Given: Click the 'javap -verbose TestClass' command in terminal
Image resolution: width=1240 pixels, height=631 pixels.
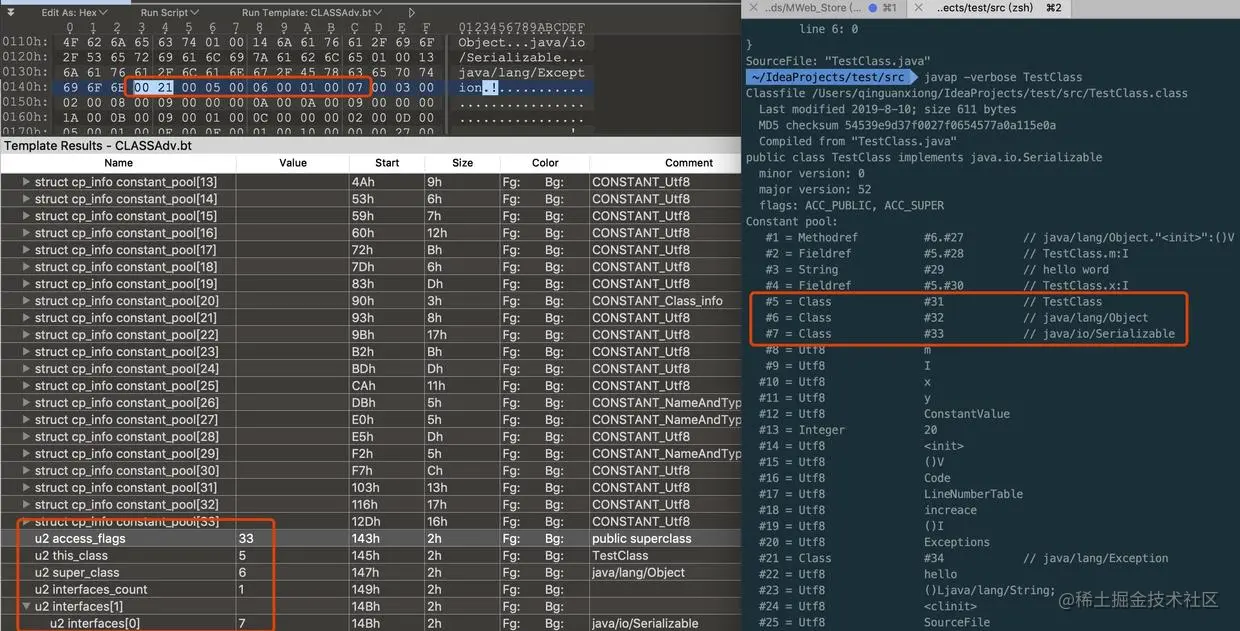Looking at the screenshot, I should pyautogui.click(x=1003, y=77).
